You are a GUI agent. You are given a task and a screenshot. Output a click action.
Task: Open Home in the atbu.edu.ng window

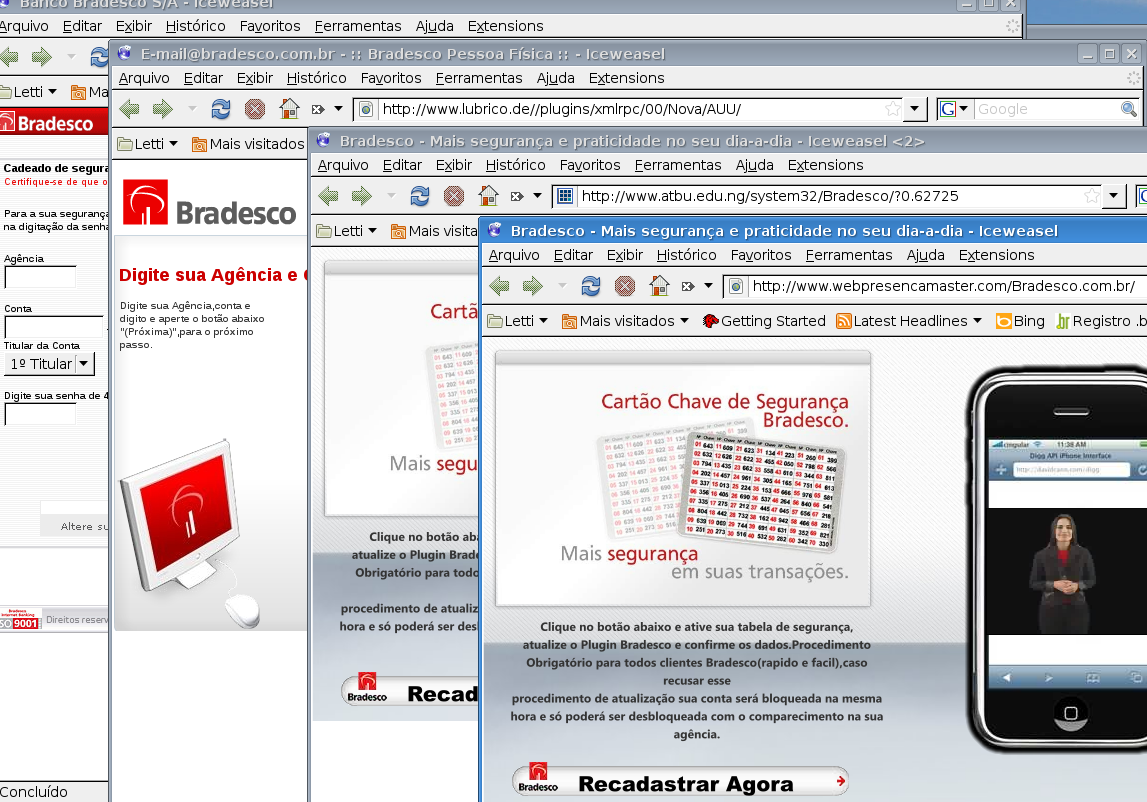[489, 196]
